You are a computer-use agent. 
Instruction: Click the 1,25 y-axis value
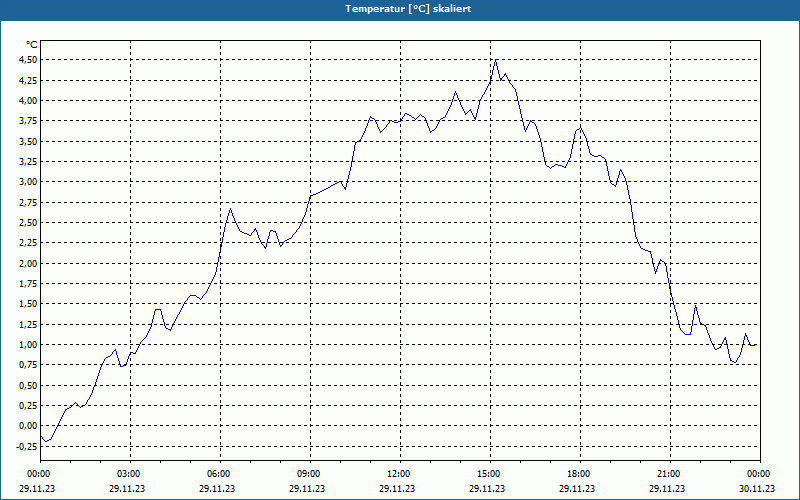[29, 324]
